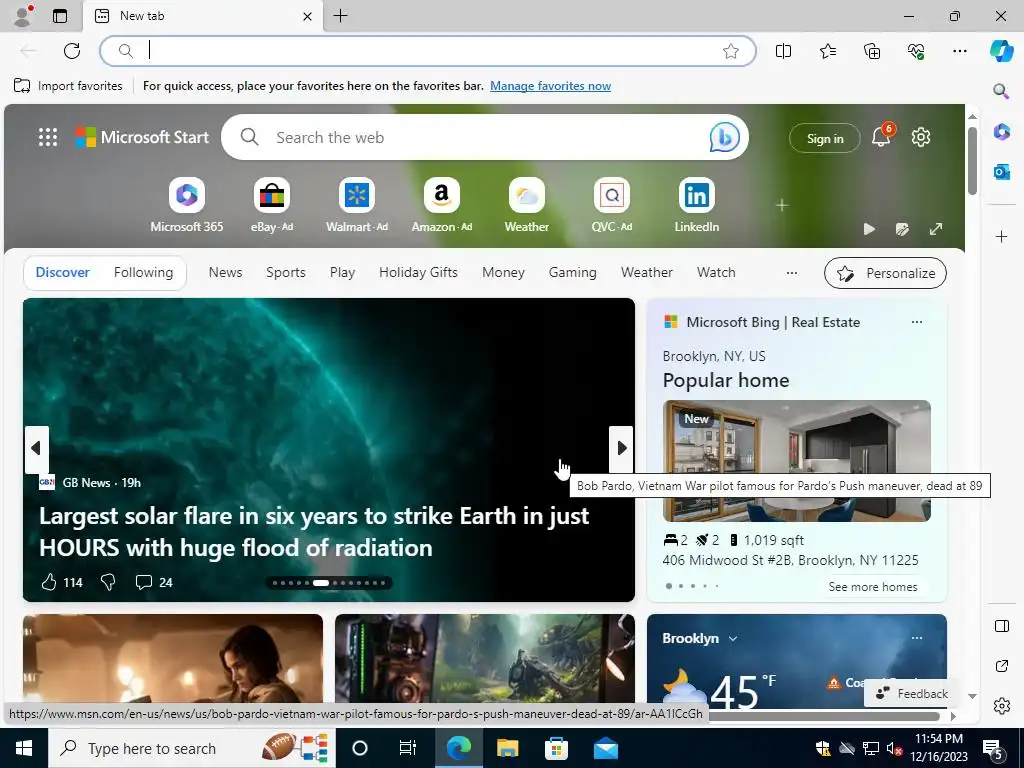The width and height of the screenshot is (1024, 768).
Task: Click Import favorites
Action: pos(69,86)
